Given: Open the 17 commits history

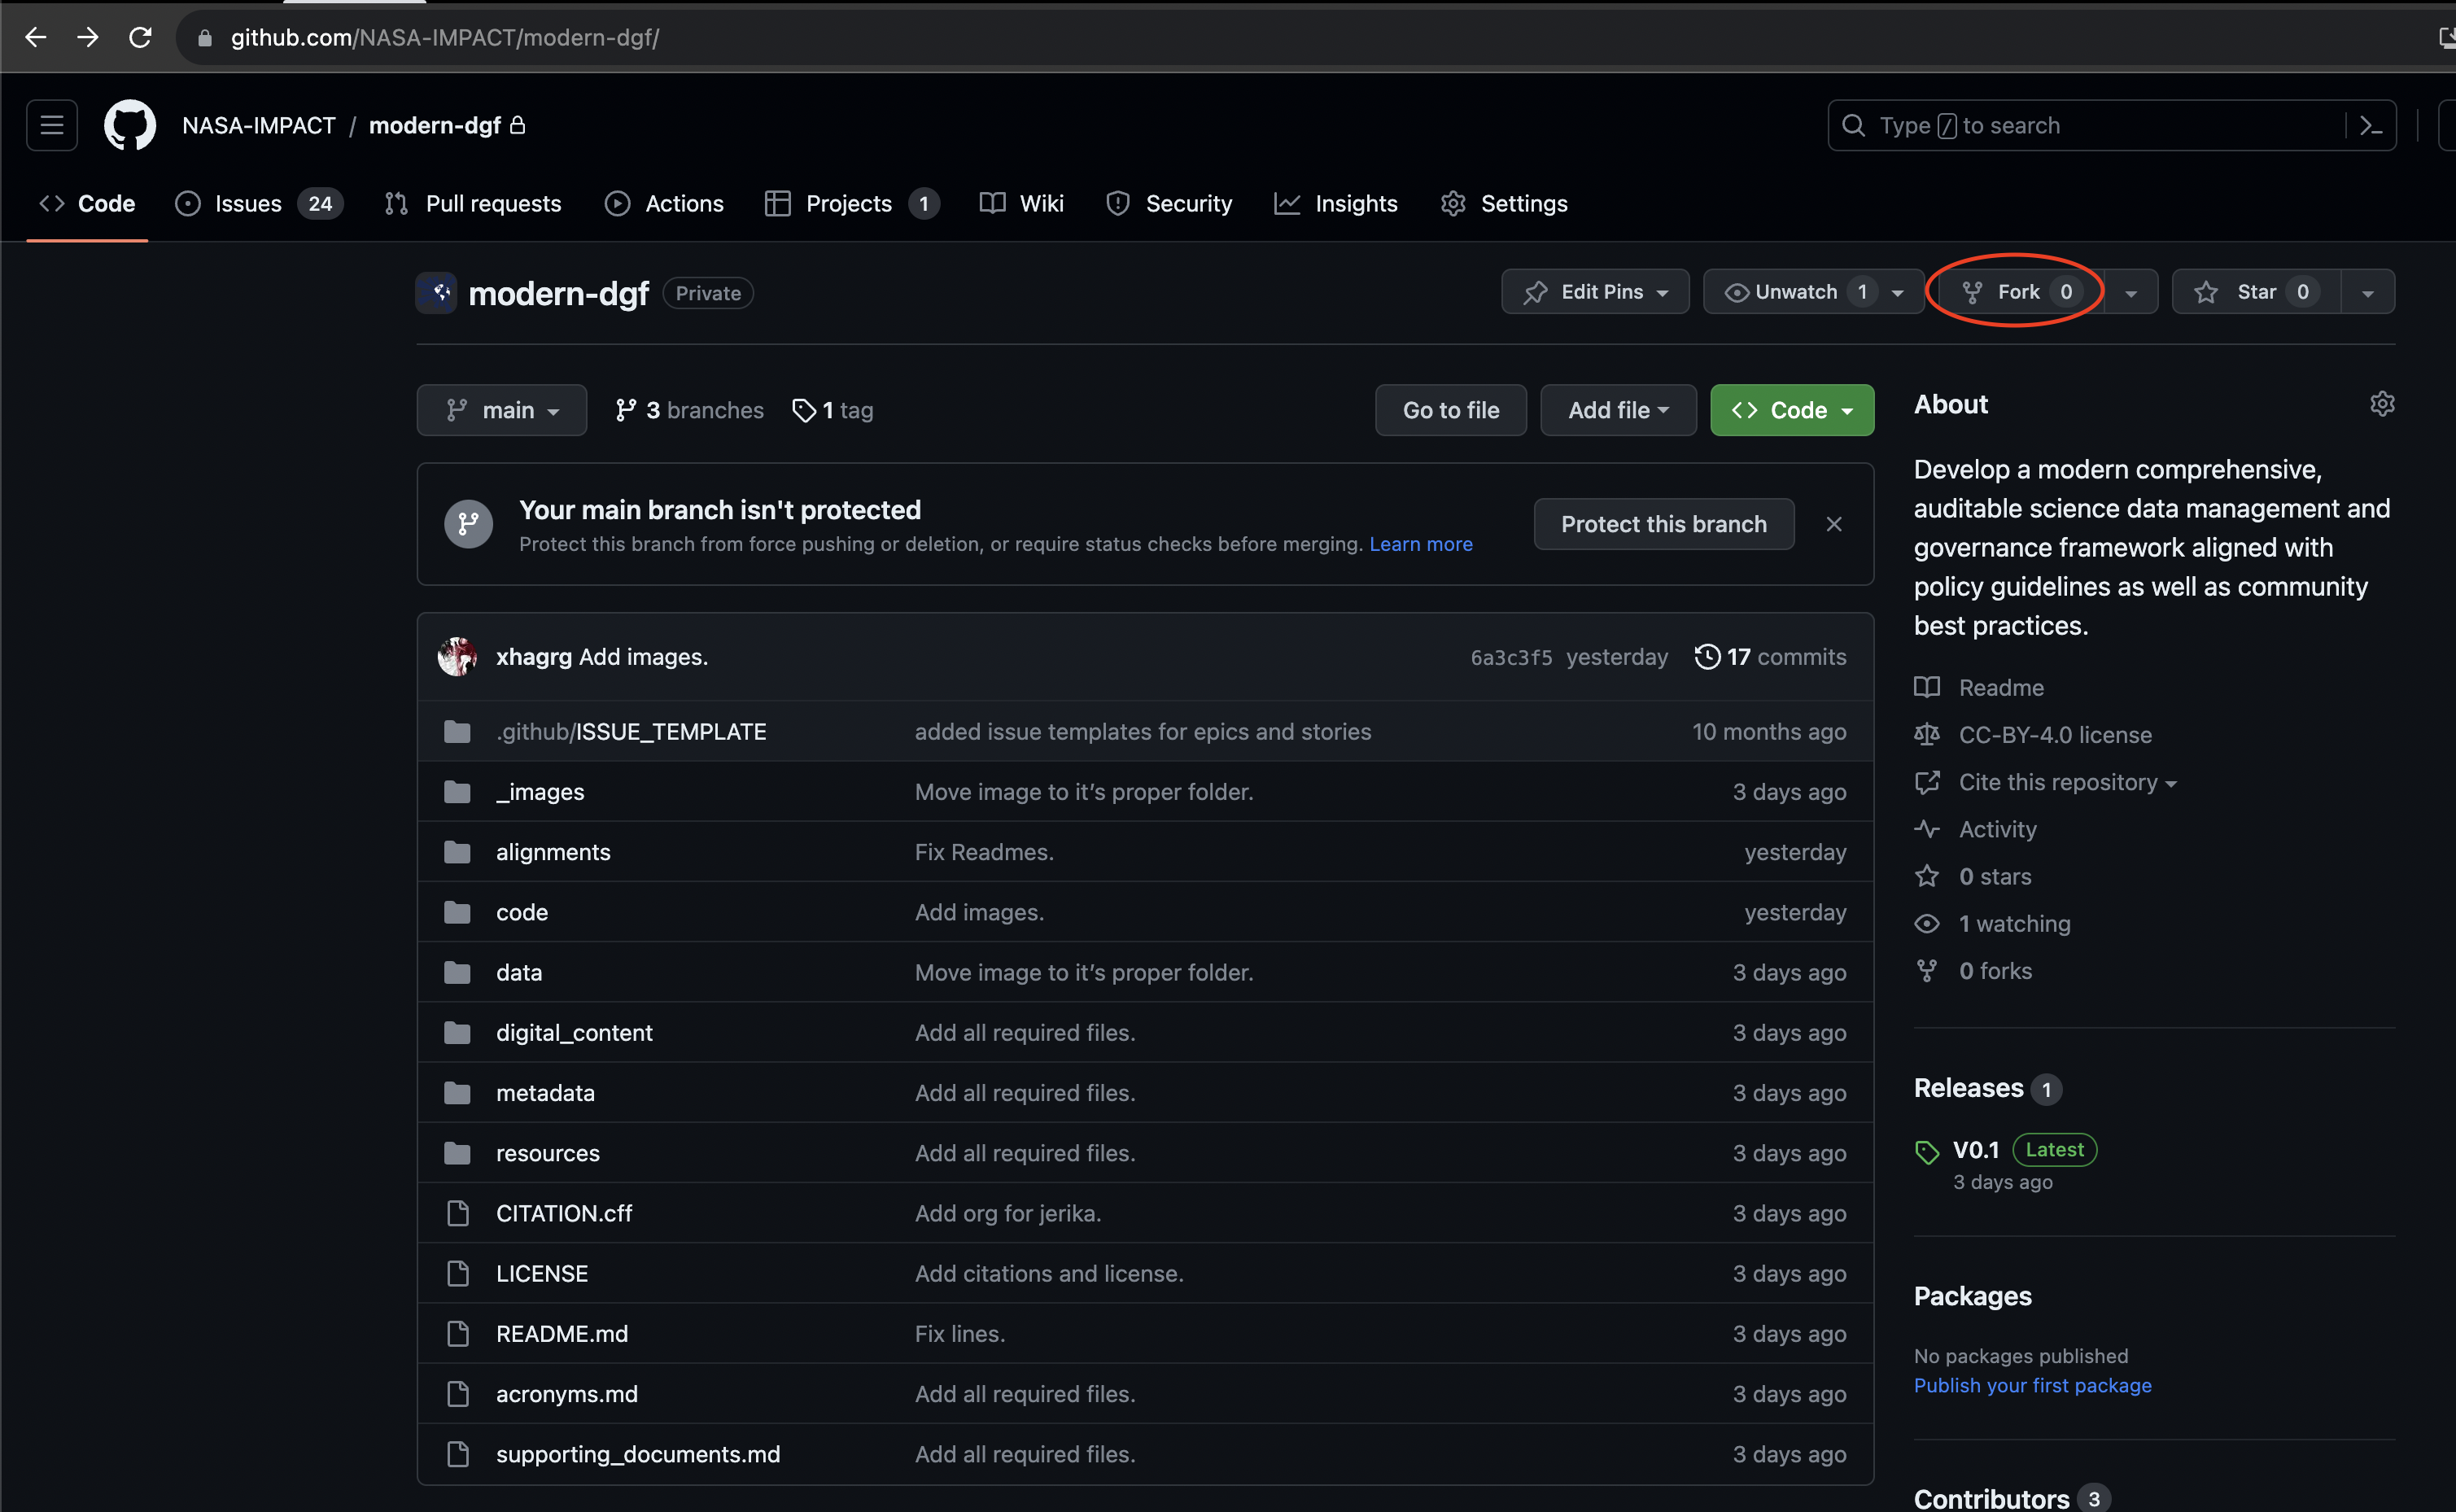Looking at the screenshot, I should (x=1771, y=657).
